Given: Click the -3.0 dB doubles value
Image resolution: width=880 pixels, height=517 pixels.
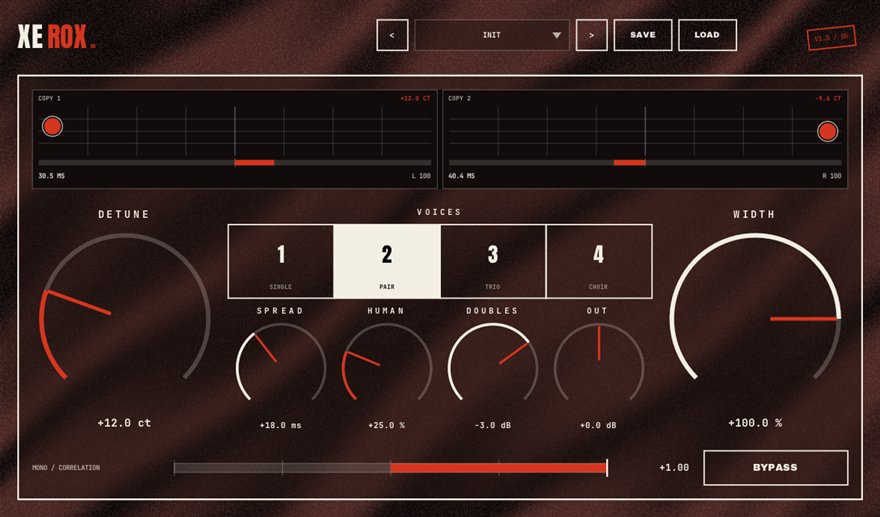Looking at the screenshot, I should point(493,426).
